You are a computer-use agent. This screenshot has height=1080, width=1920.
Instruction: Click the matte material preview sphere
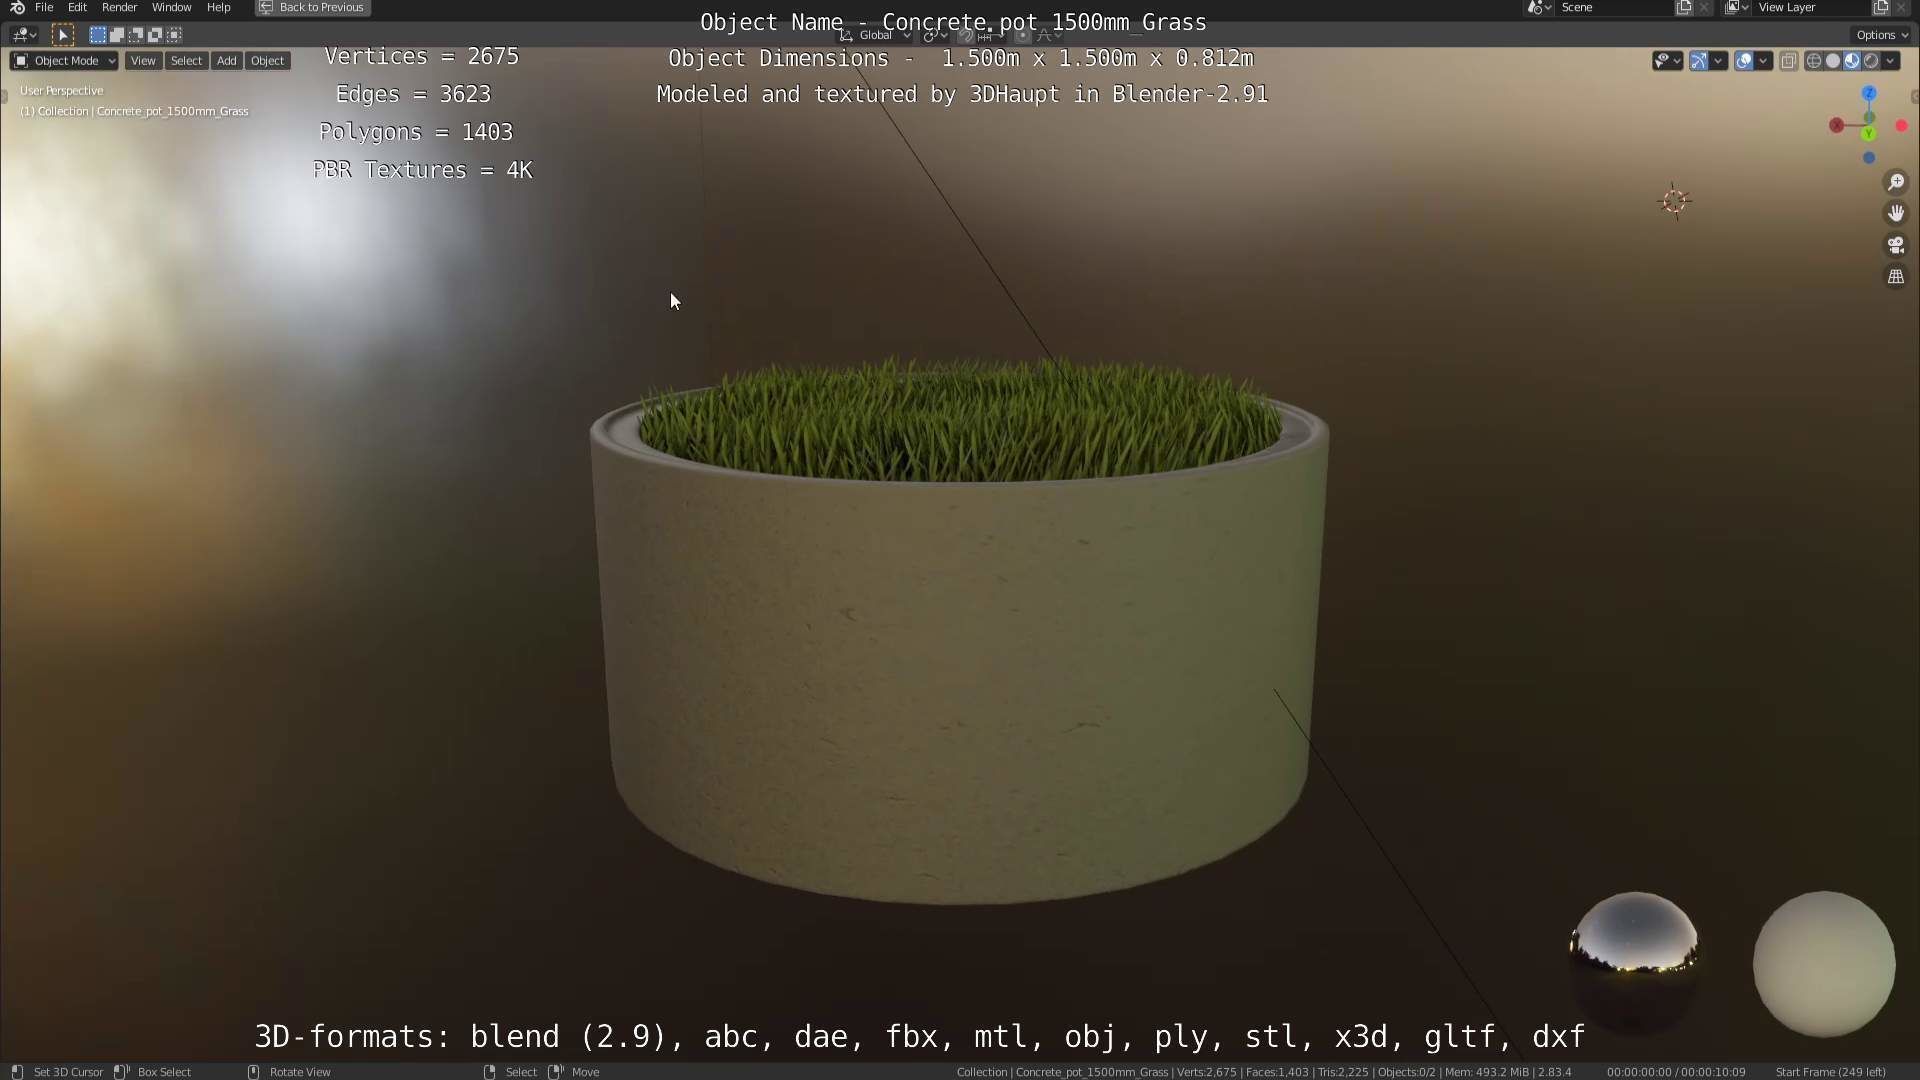pos(1824,964)
